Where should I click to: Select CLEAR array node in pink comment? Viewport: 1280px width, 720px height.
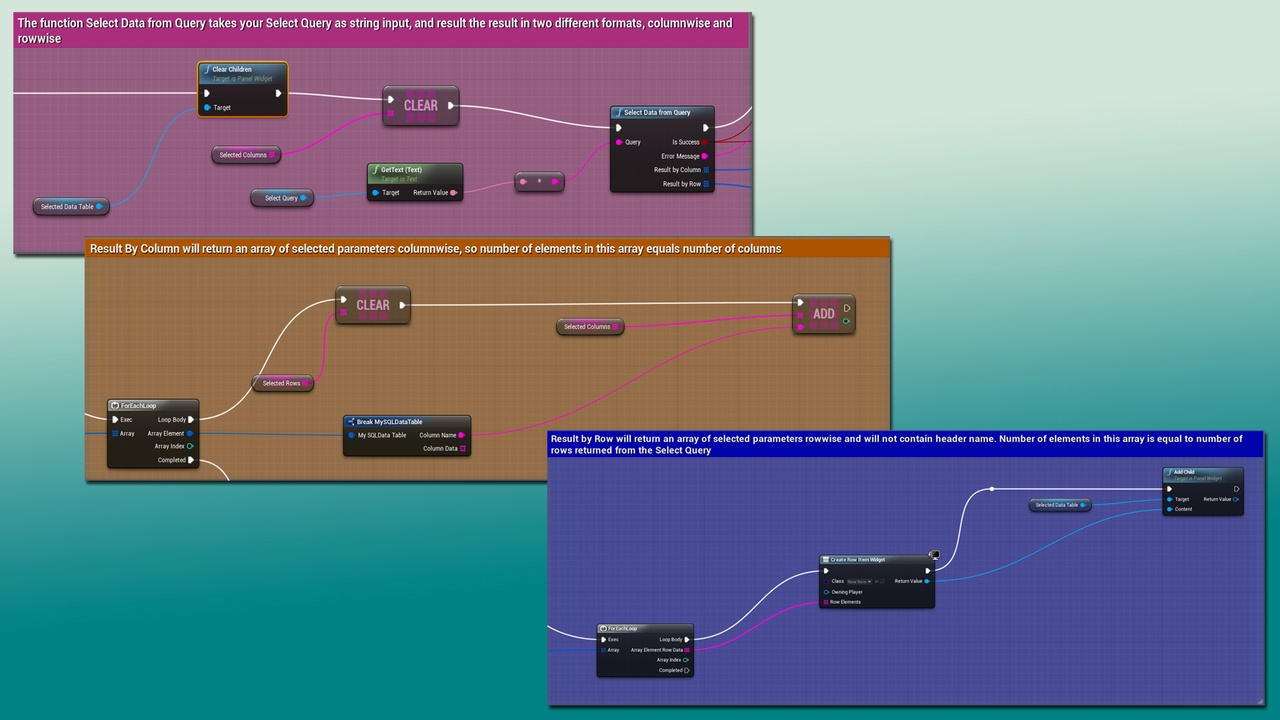point(421,106)
